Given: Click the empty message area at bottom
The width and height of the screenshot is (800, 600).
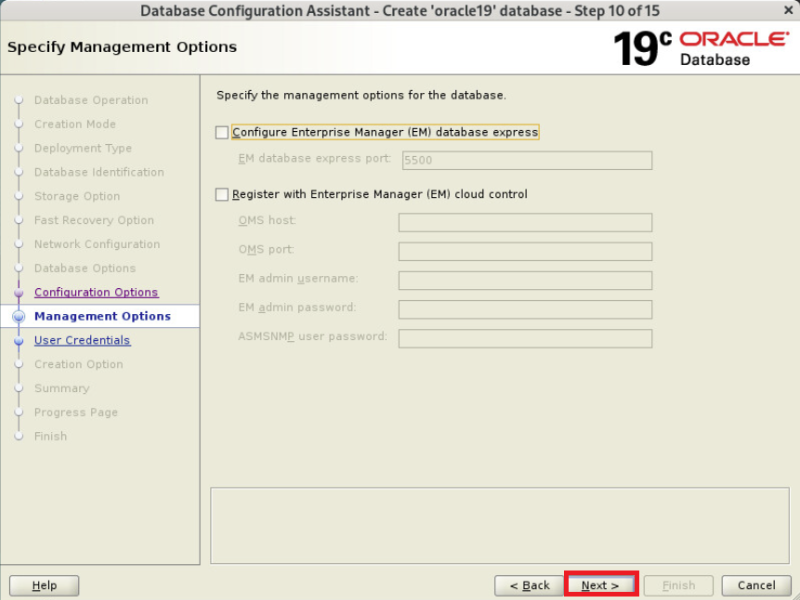Looking at the screenshot, I should click(499, 526).
